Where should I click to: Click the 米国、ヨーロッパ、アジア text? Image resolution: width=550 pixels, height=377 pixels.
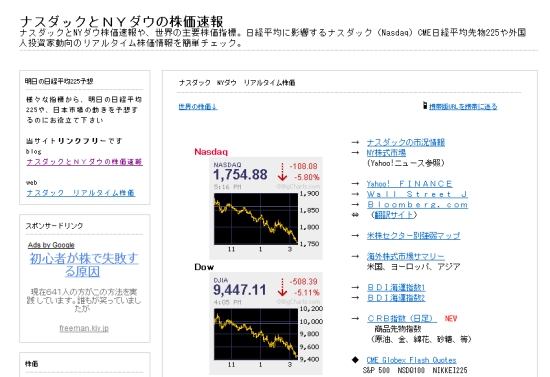(413, 267)
